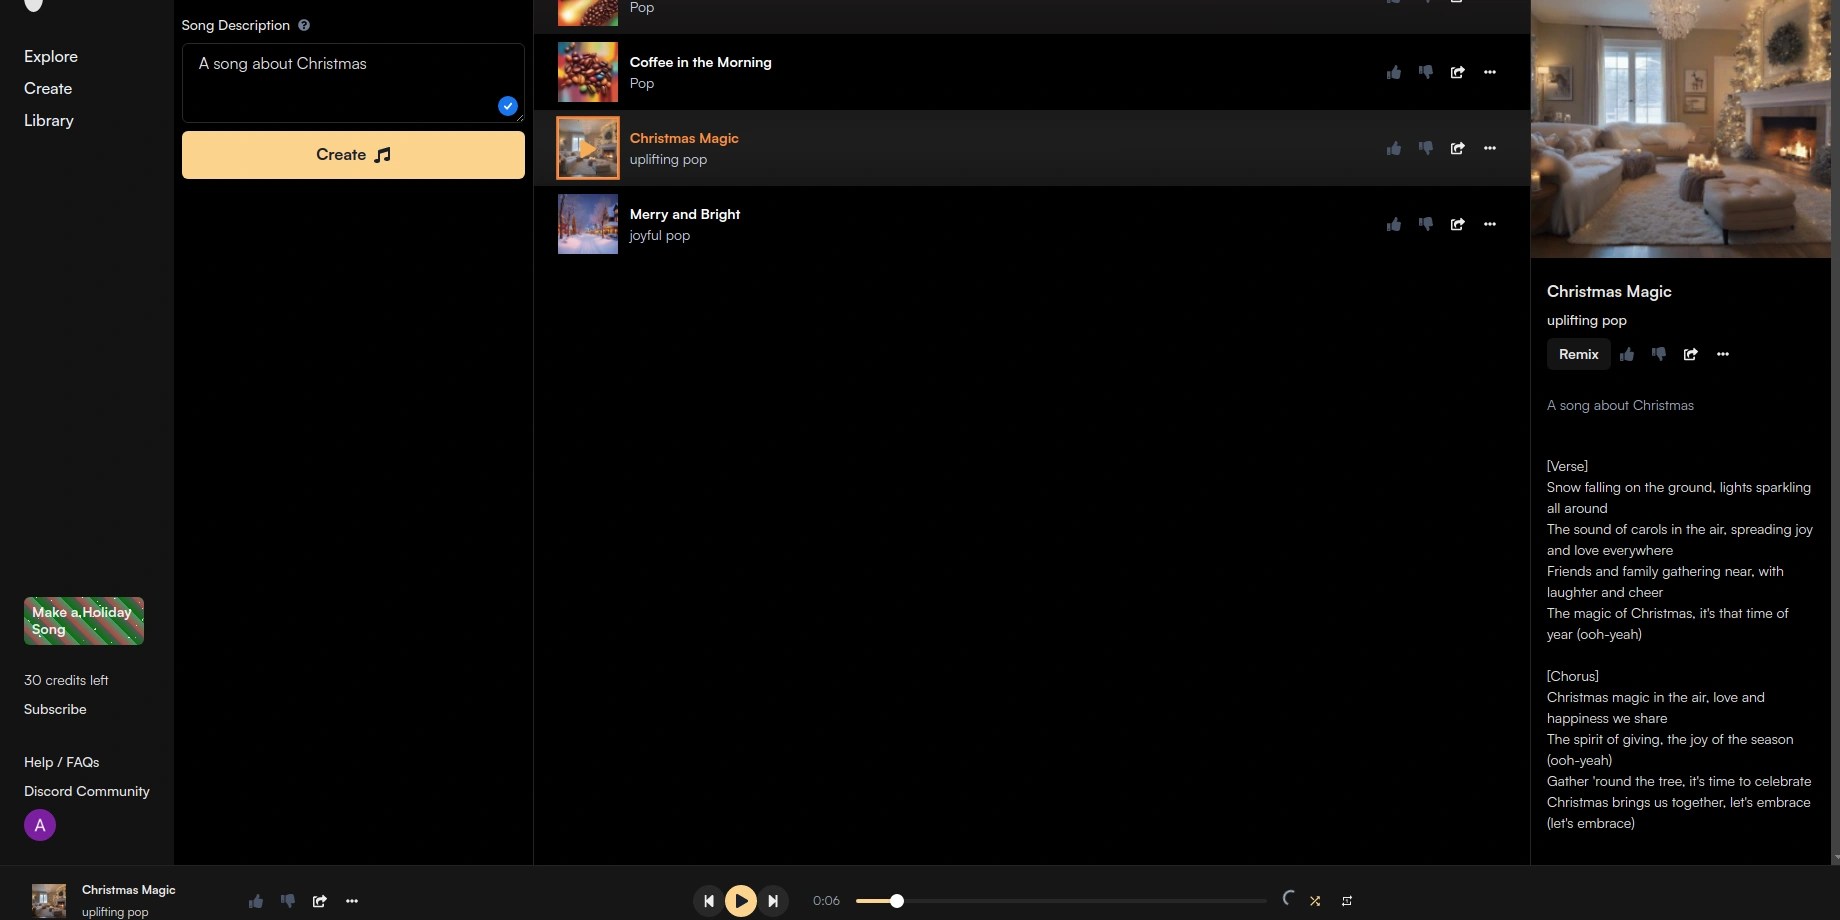Skip to the previous track

click(709, 901)
